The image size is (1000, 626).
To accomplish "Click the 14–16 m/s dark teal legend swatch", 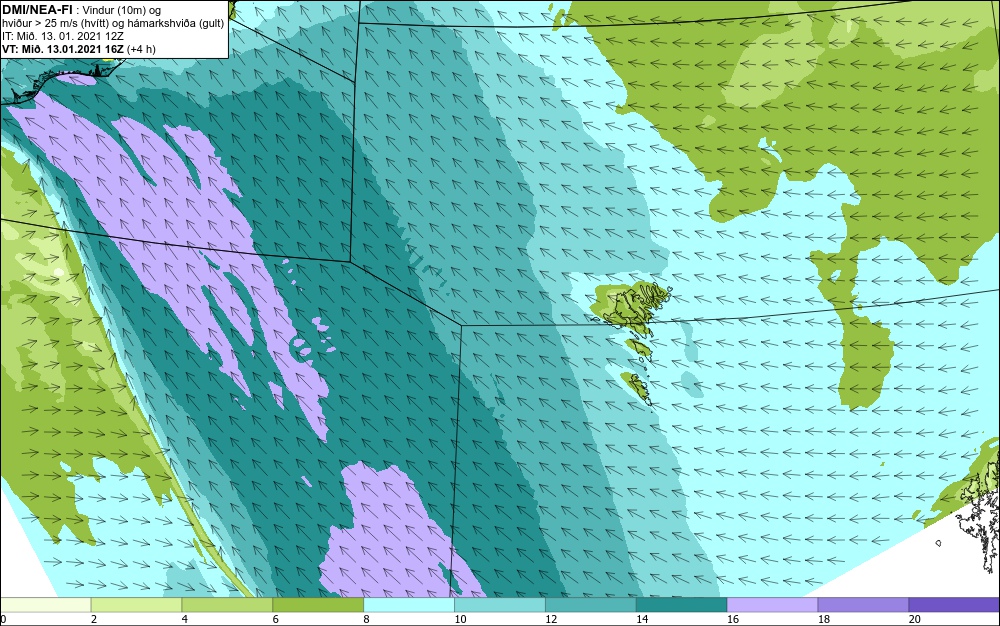I will tap(682, 605).
